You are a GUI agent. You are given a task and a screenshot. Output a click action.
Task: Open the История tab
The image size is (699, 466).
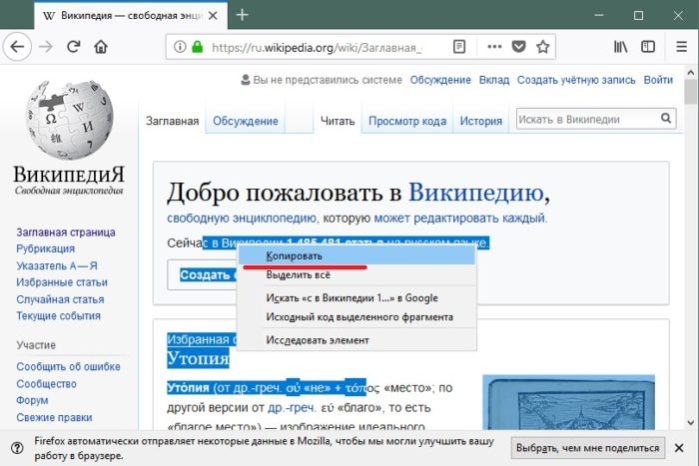(x=481, y=121)
